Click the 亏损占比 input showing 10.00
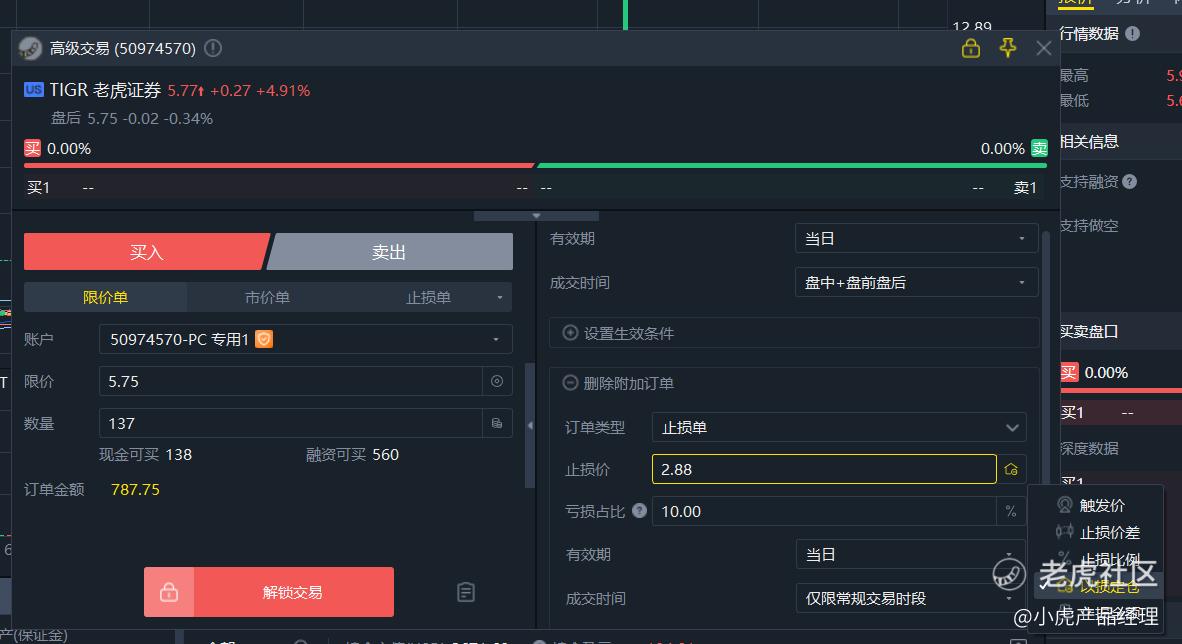Image resolution: width=1182 pixels, height=644 pixels. coord(824,511)
